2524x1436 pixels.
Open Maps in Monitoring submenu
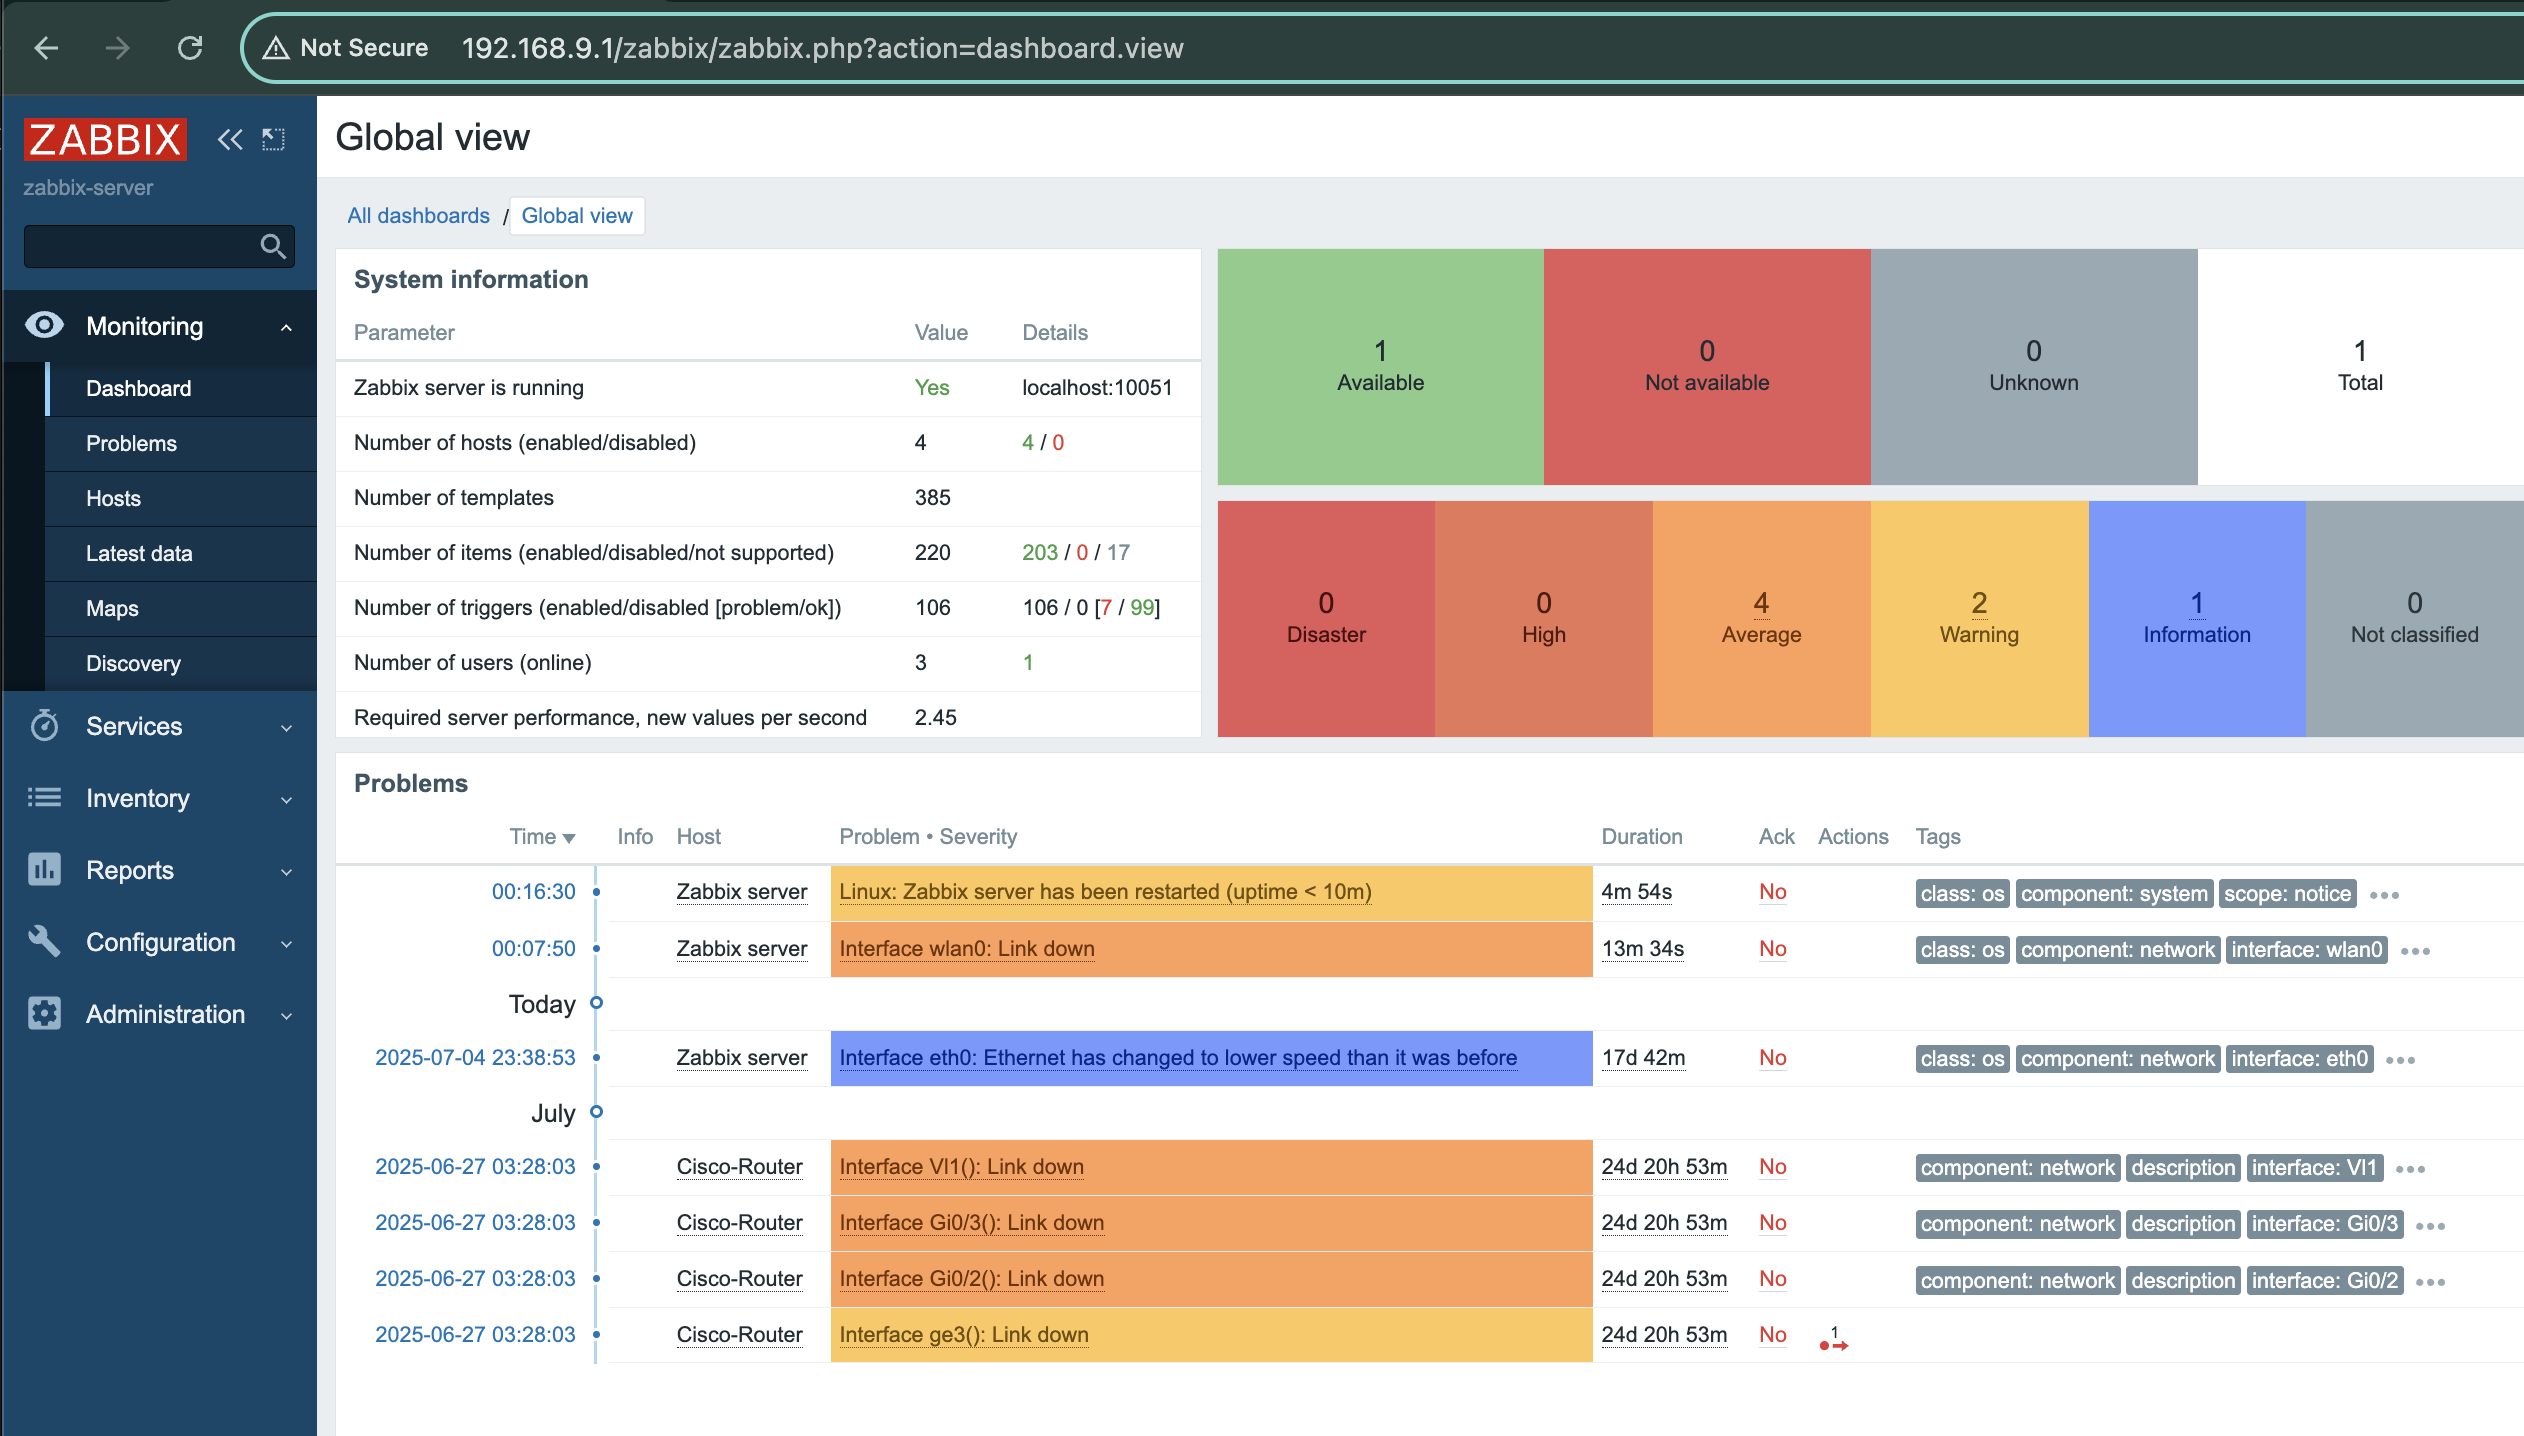pyautogui.click(x=182, y=608)
